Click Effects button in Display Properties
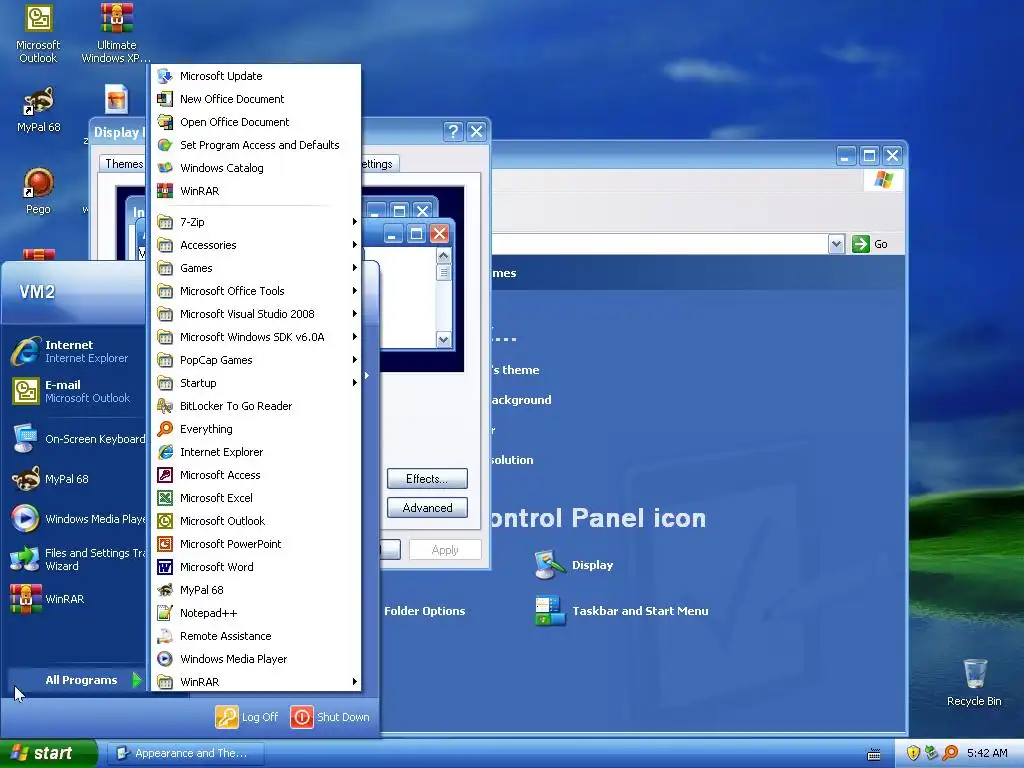Image resolution: width=1024 pixels, height=768 pixels. (427, 479)
